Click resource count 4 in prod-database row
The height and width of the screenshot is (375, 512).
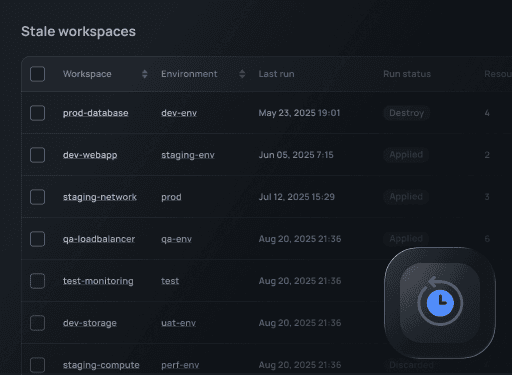pyautogui.click(x=487, y=113)
